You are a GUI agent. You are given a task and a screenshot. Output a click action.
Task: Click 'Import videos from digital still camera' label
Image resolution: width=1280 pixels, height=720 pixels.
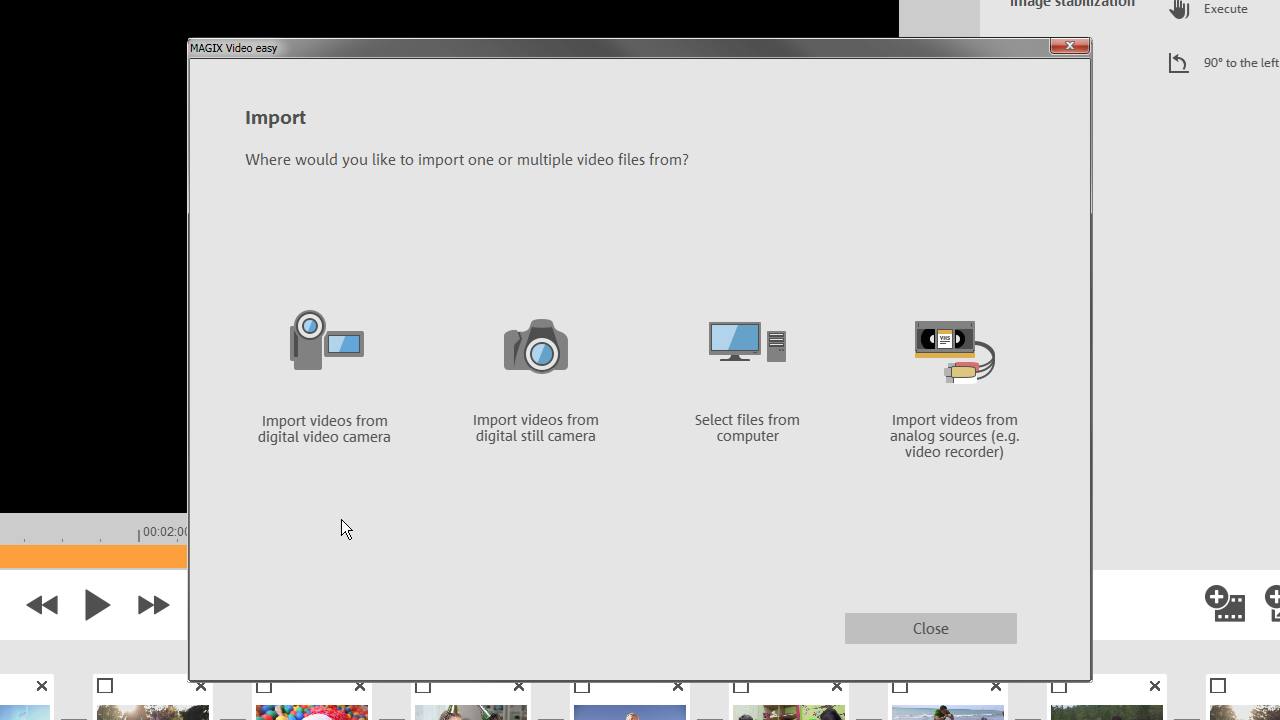pos(536,428)
